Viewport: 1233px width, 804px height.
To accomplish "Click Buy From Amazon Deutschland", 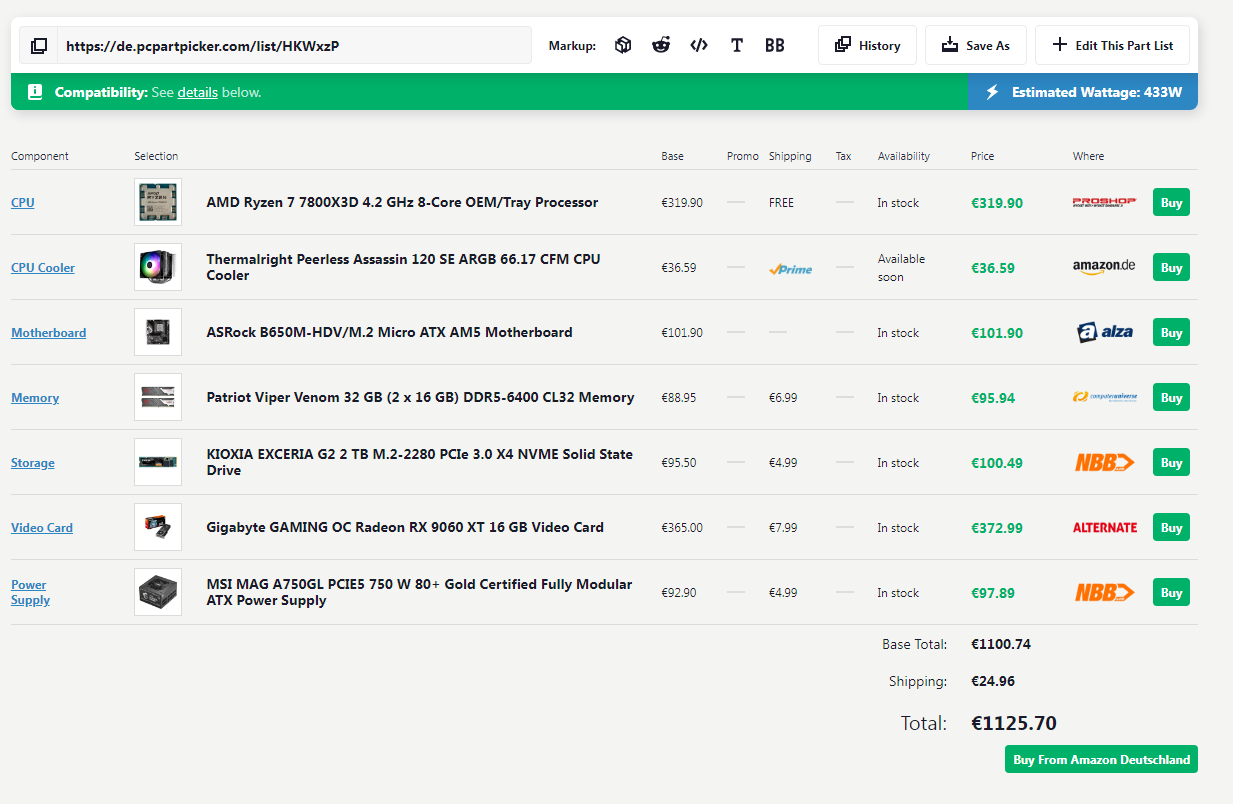I will tap(1101, 759).
